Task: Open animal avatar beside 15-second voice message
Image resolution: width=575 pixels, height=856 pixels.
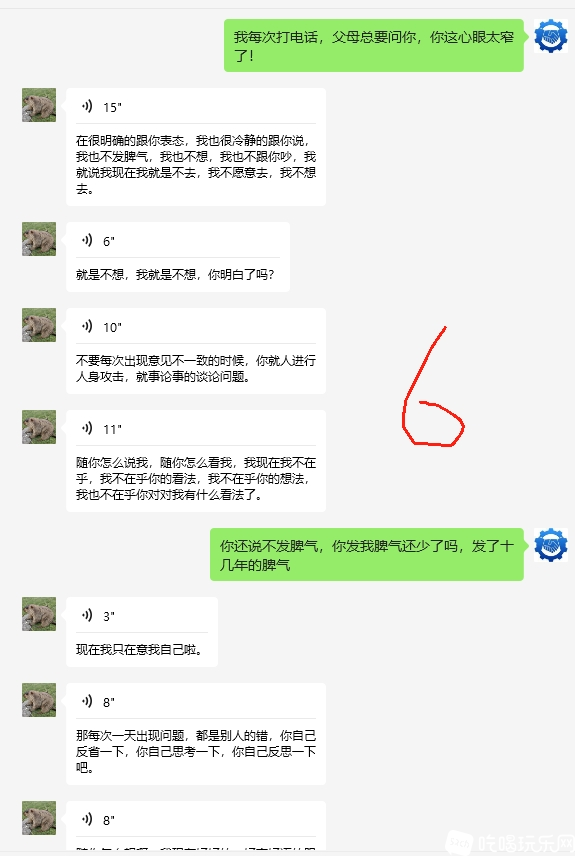Action: point(39,105)
